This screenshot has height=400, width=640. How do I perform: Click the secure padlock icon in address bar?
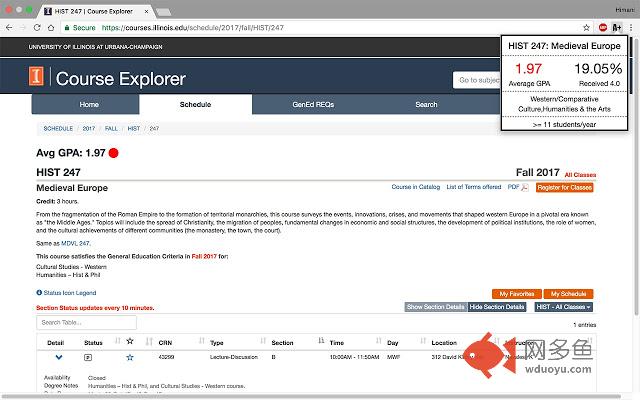point(67,28)
